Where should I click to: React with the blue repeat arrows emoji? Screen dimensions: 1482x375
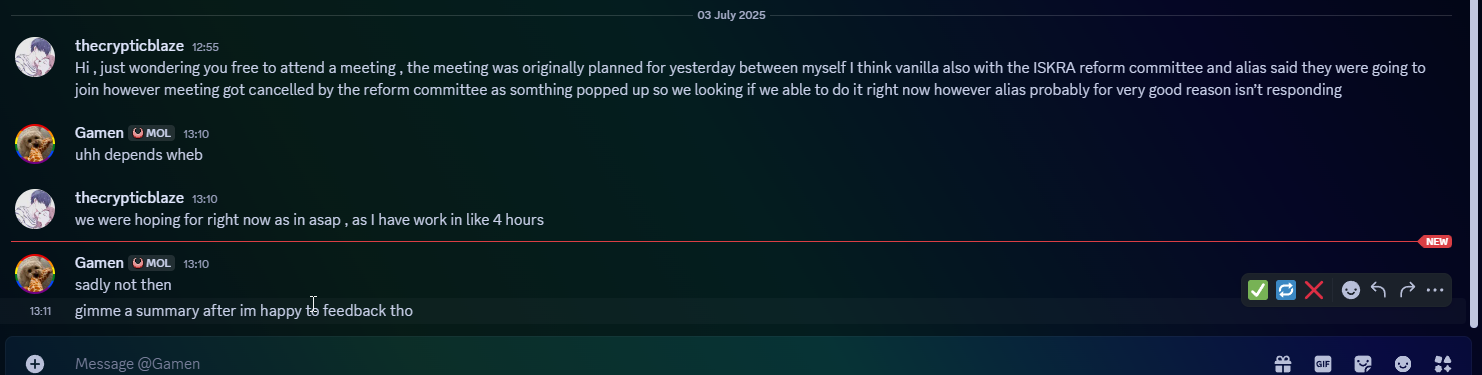[x=1286, y=290]
